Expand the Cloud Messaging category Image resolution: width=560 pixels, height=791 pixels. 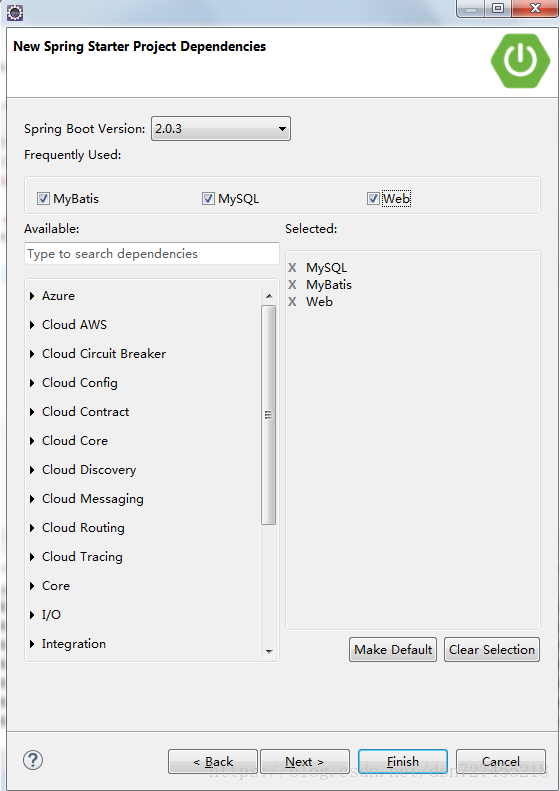pos(32,499)
